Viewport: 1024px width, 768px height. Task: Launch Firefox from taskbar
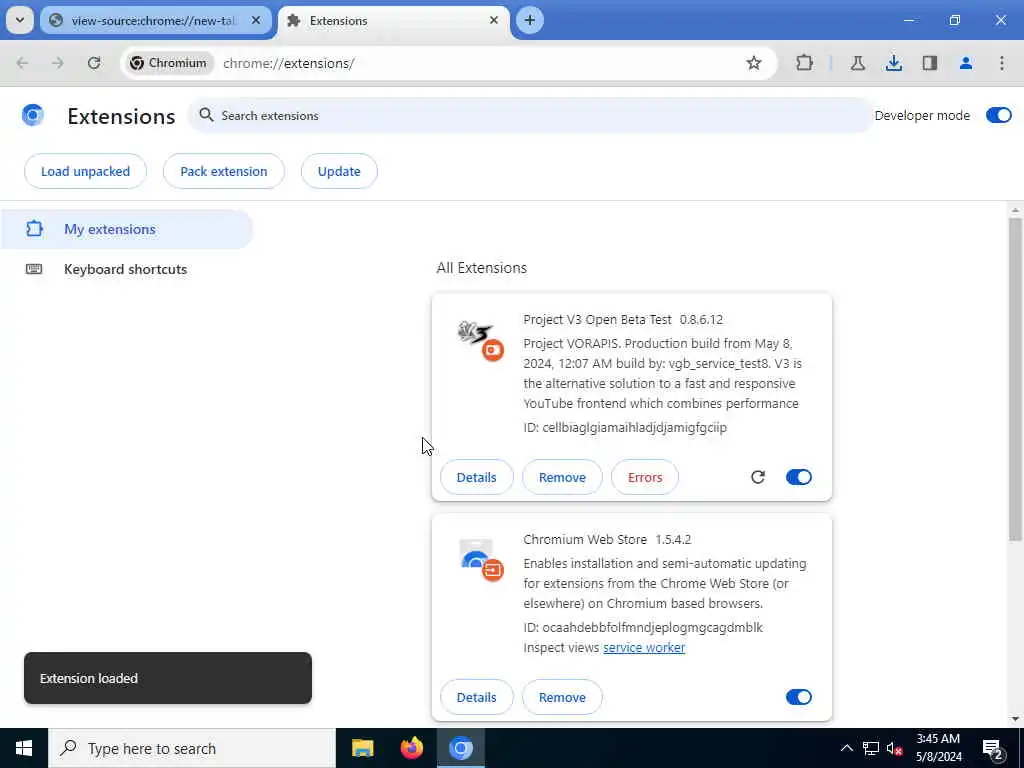point(411,748)
